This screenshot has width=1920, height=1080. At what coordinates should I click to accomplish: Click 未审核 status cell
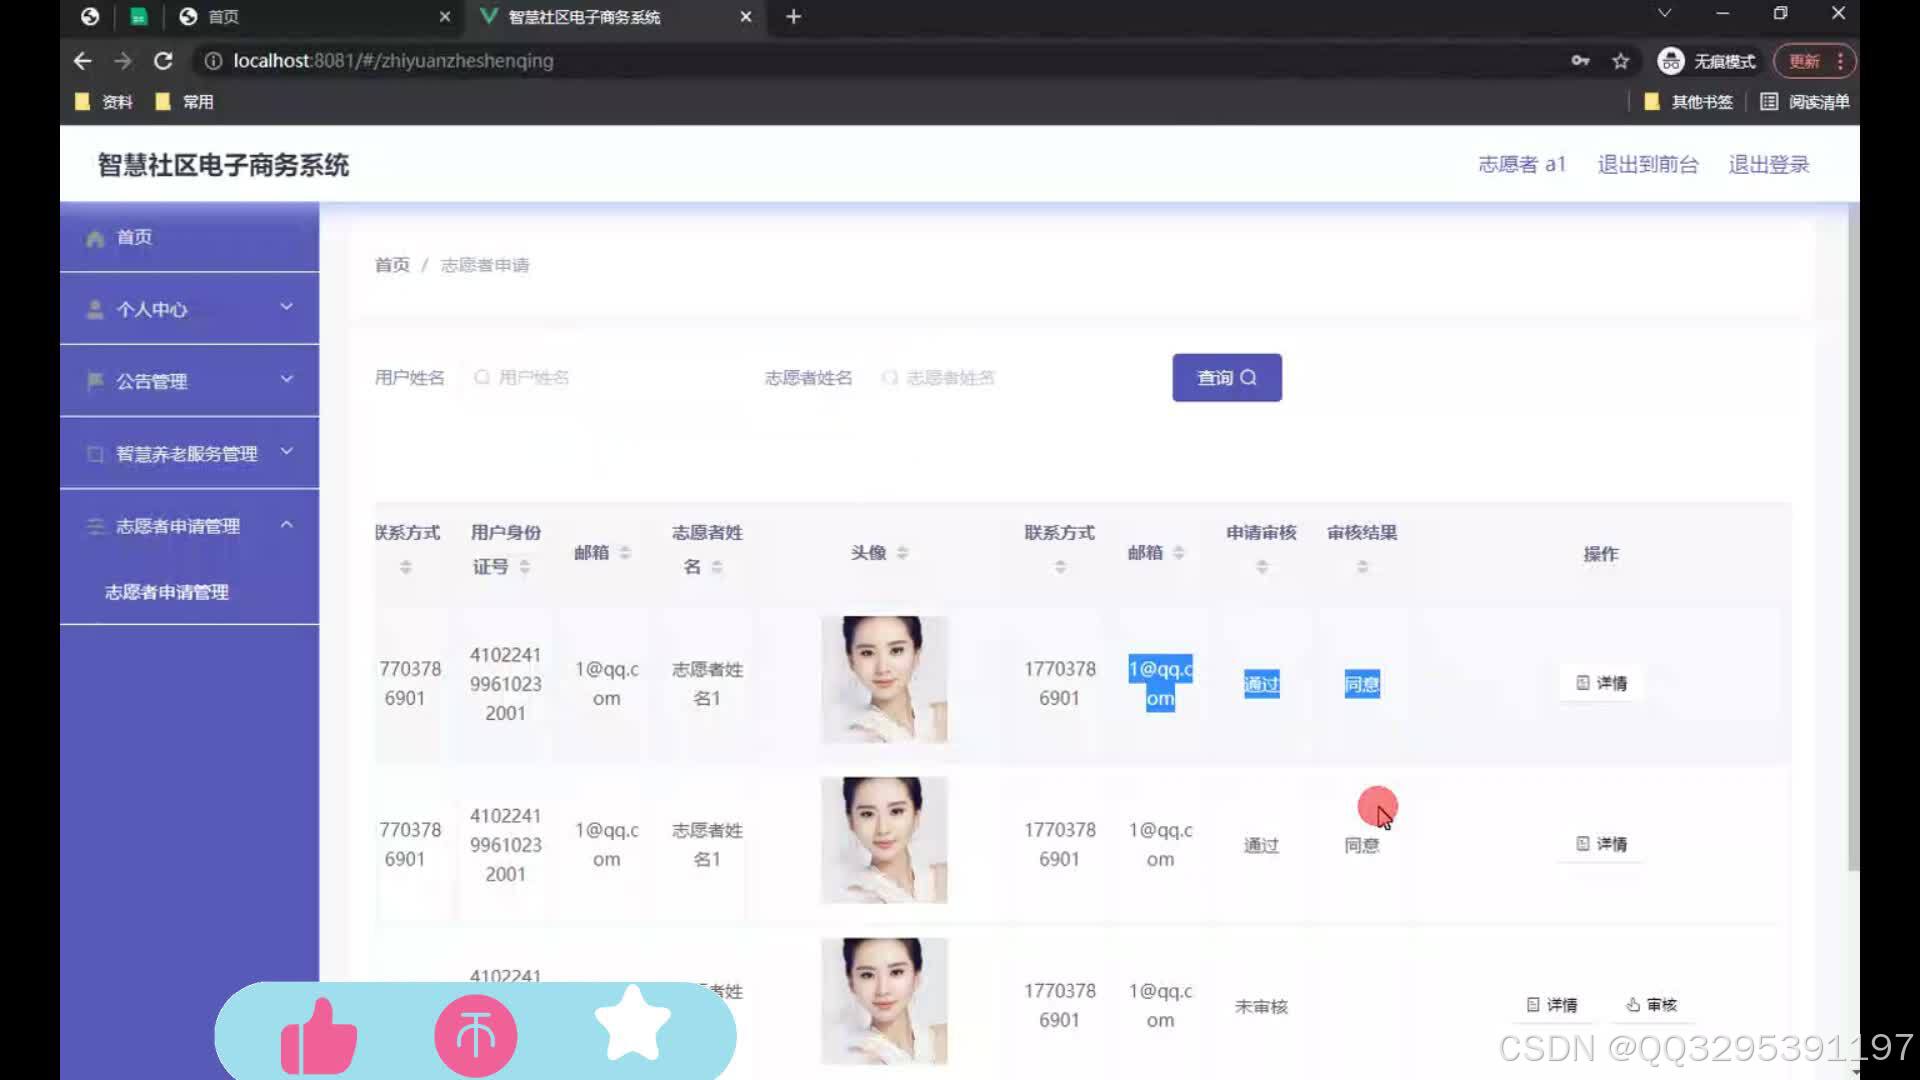(1261, 1007)
